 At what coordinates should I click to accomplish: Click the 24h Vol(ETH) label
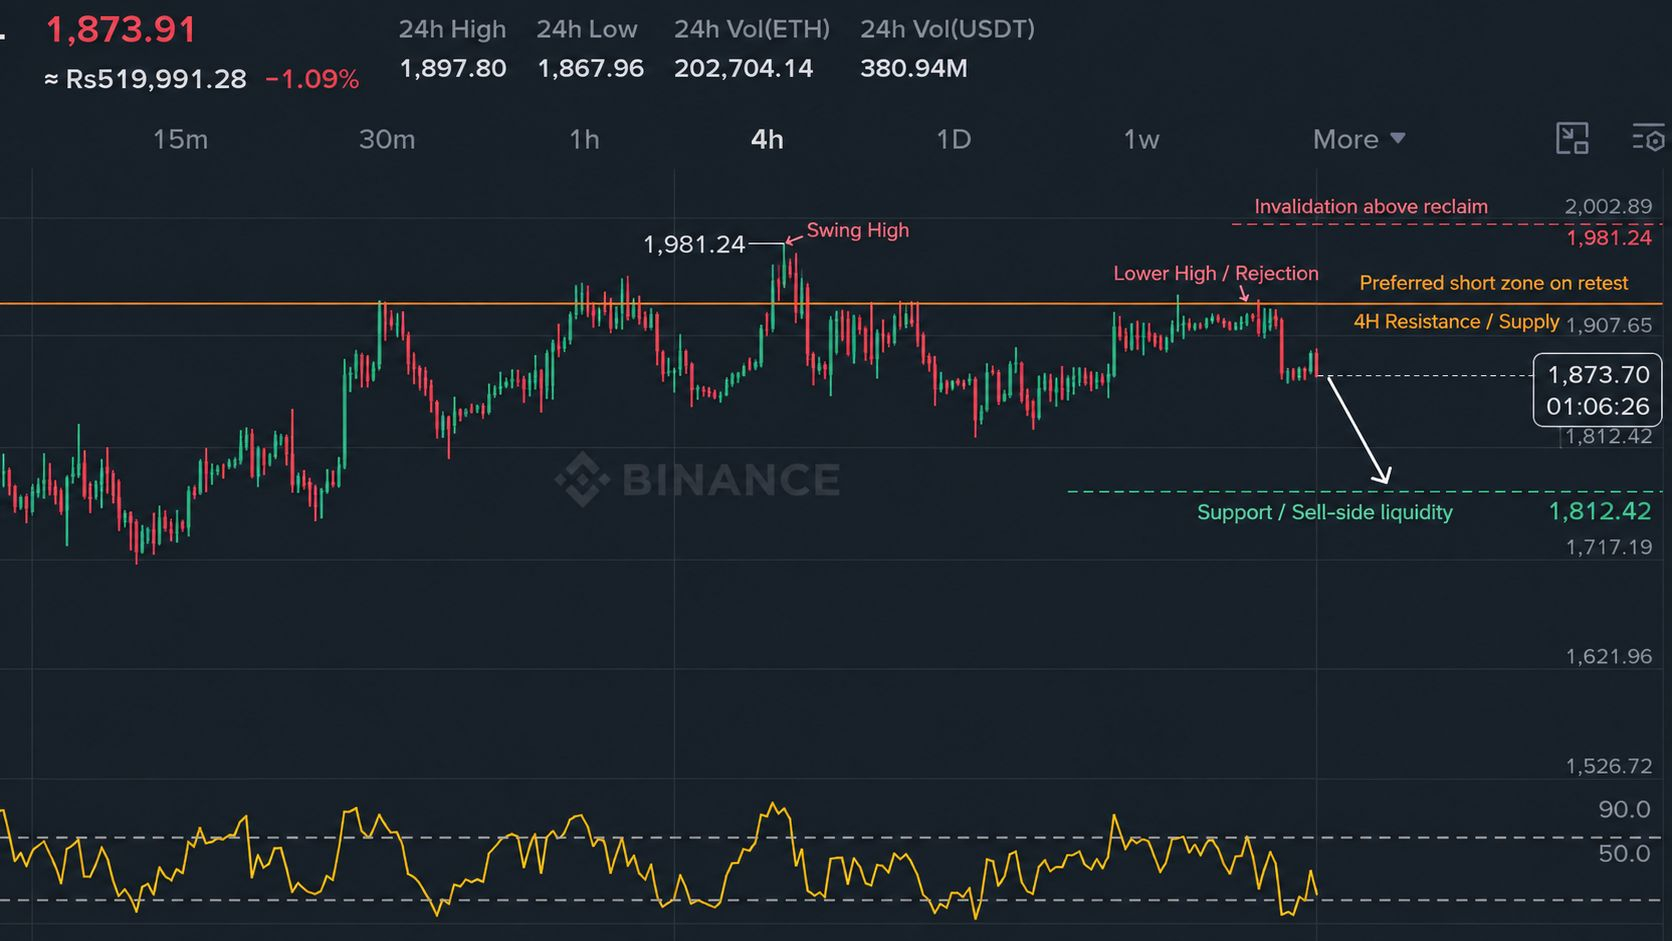[752, 29]
